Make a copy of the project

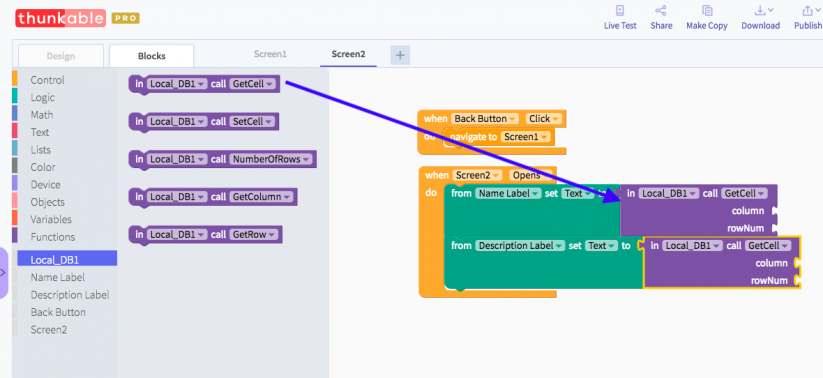tap(706, 17)
